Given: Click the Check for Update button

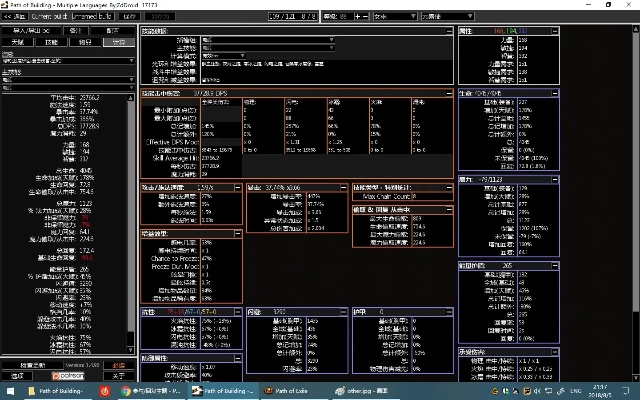Looking at the screenshot, I should pos(33,365).
